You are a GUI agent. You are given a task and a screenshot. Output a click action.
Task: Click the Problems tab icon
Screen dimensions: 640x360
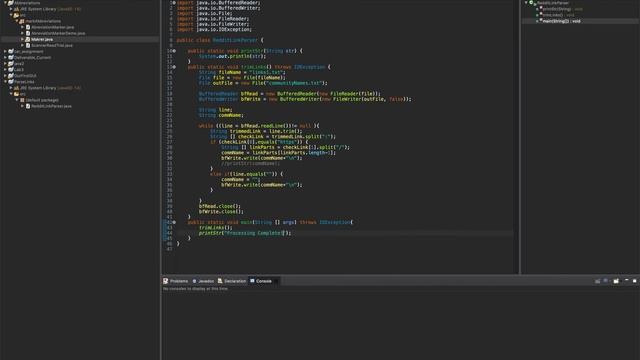pyautogui.click(x=166, y=281)
